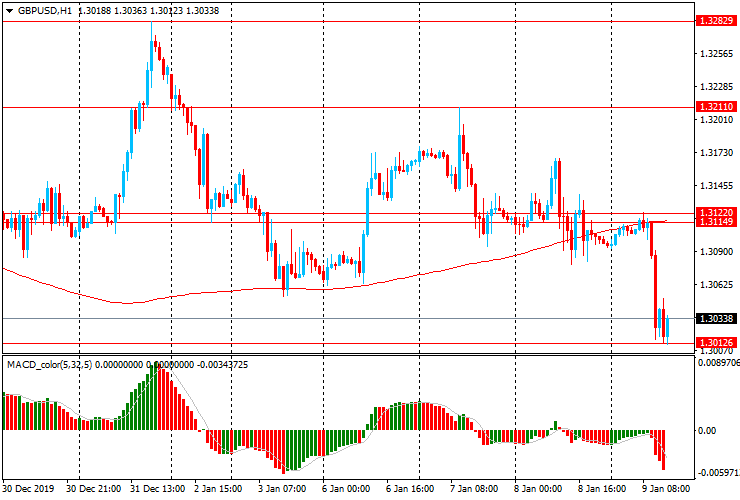Click the GBPUSD,H1 symbol title text
Screen dimensions: 740x500
click(x=45, y=10)
